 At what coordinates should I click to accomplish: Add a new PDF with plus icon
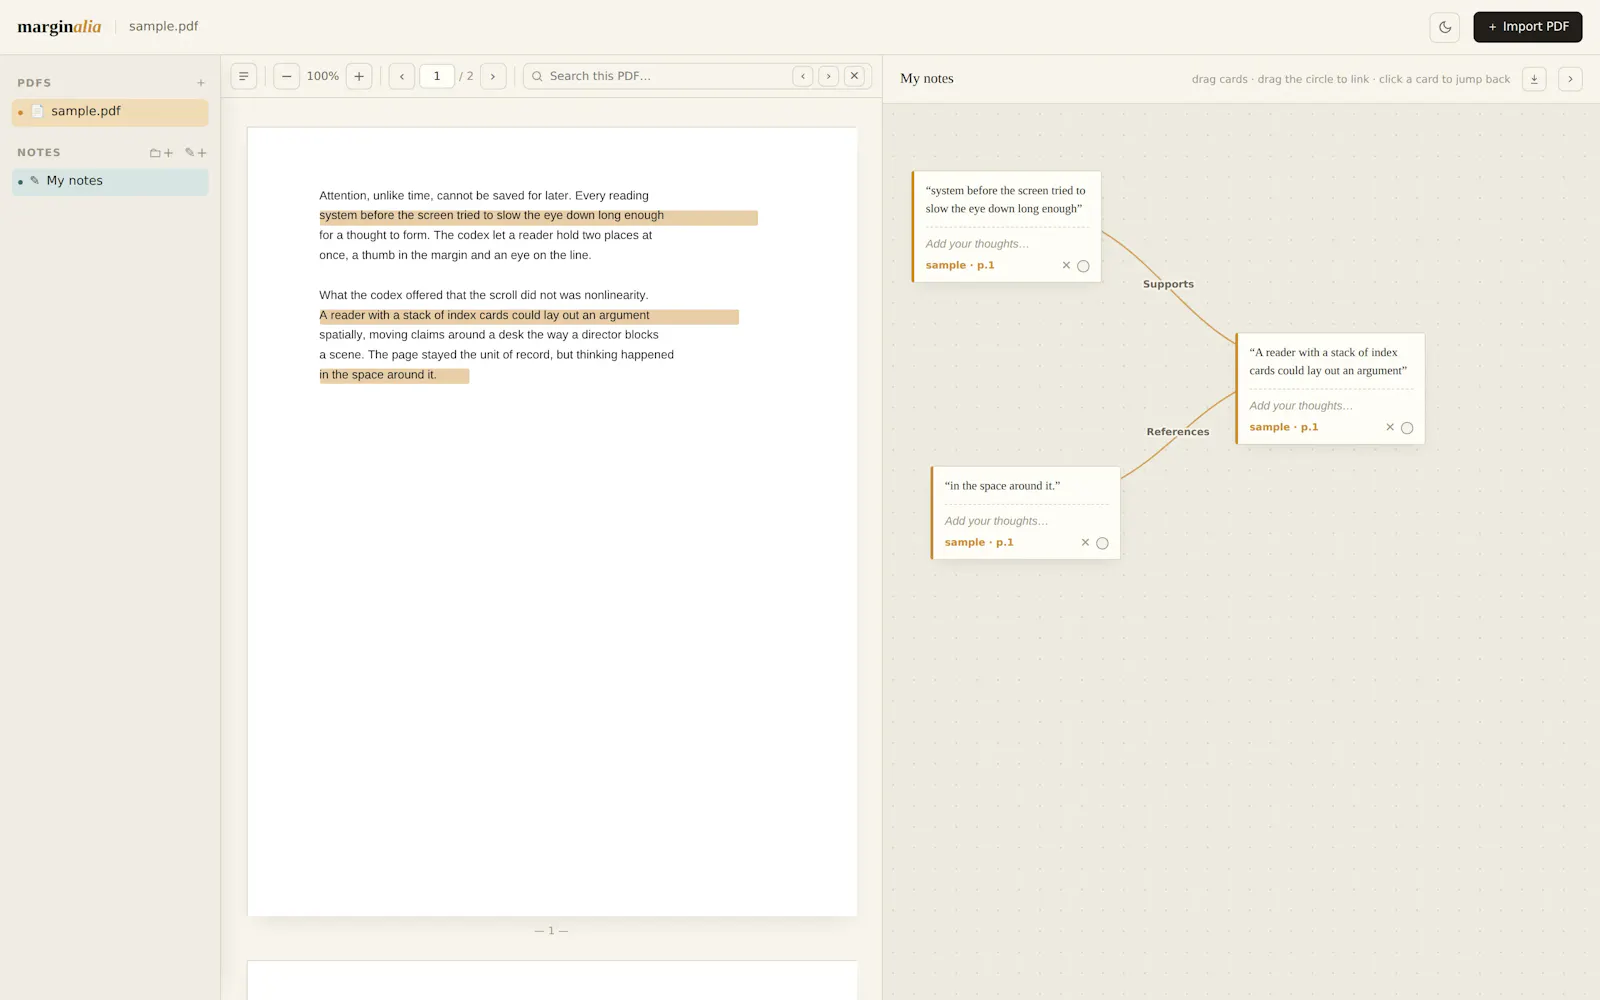click(201, 83)
